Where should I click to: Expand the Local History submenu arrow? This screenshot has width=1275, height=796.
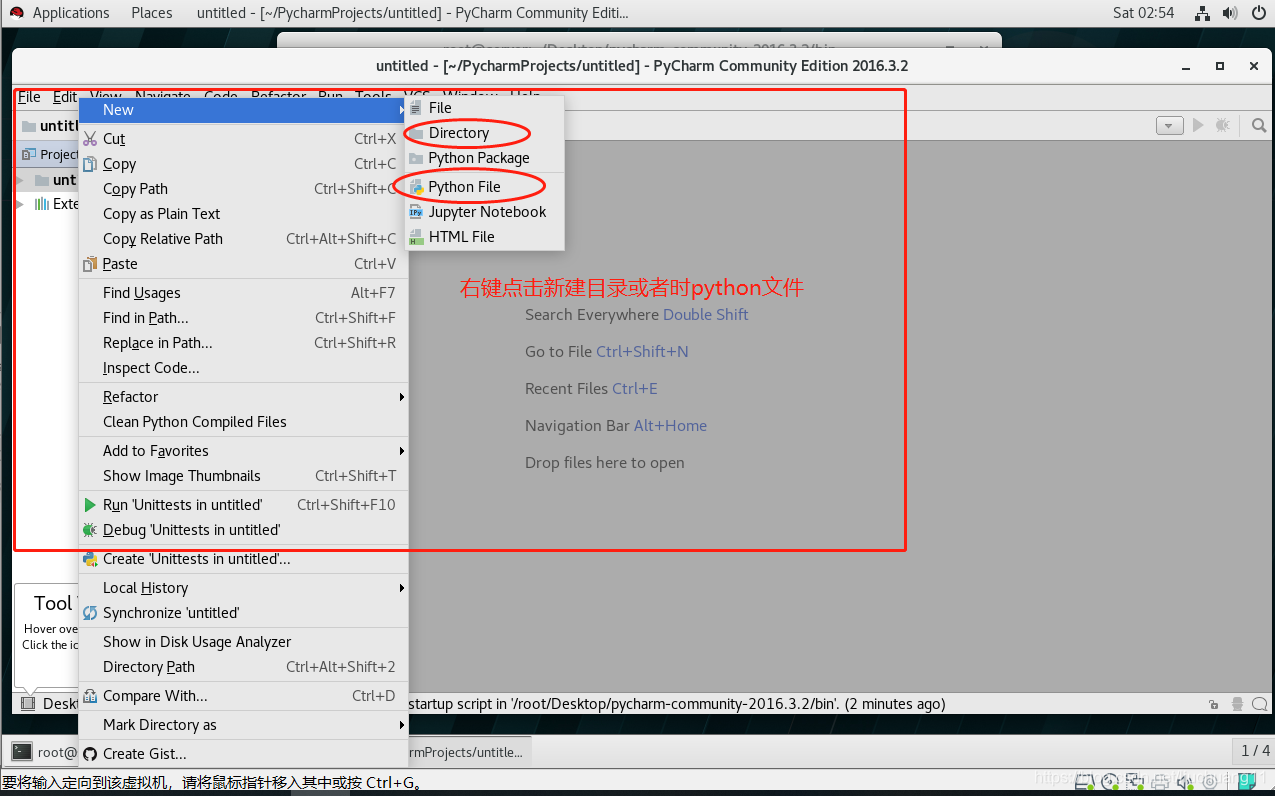(402, 588)
